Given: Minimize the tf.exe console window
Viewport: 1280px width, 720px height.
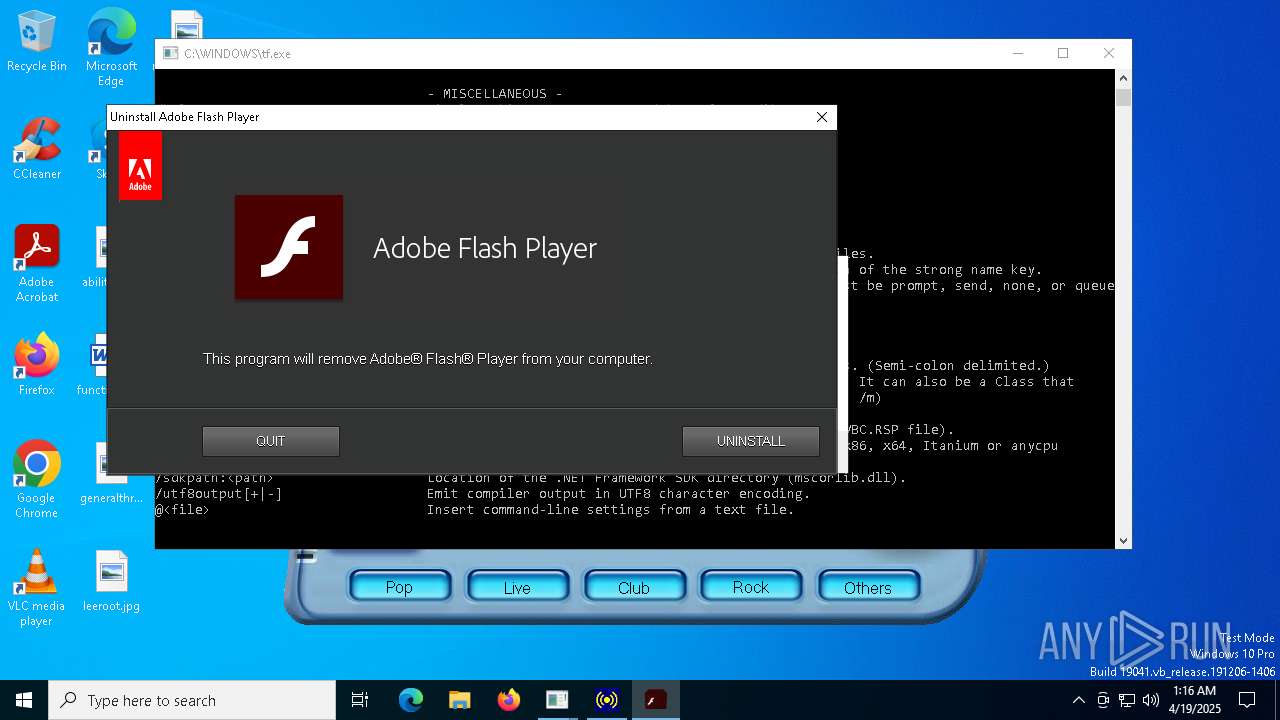Looking at the screenshot, I should click(1017, 53).
